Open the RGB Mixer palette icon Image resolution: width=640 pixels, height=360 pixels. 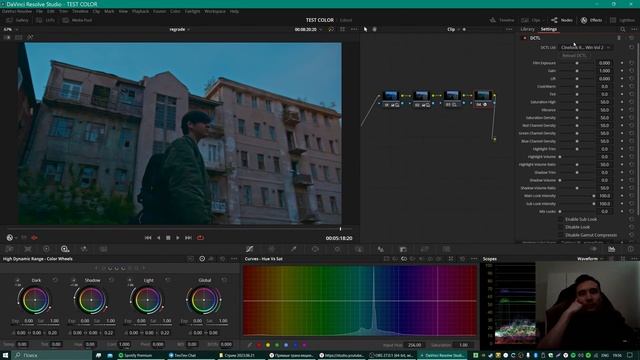[x=84, y=249]
